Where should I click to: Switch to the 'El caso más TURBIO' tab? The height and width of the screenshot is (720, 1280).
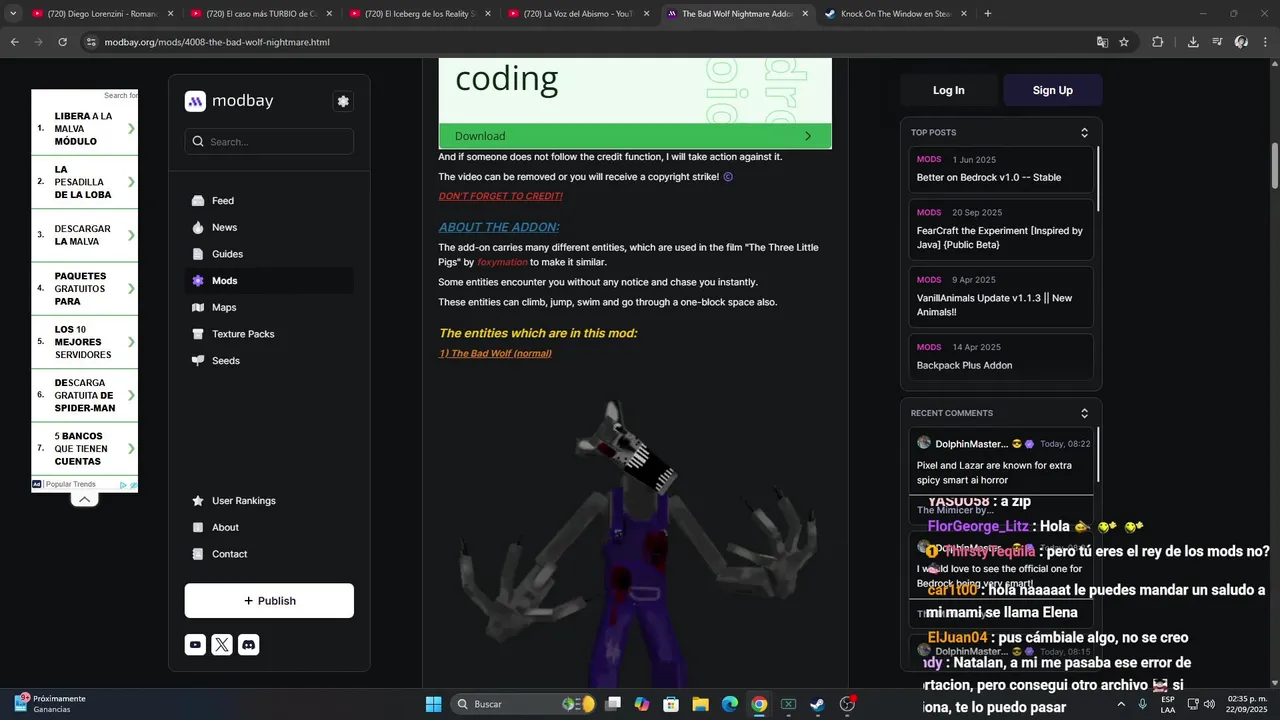coord(262,14)
